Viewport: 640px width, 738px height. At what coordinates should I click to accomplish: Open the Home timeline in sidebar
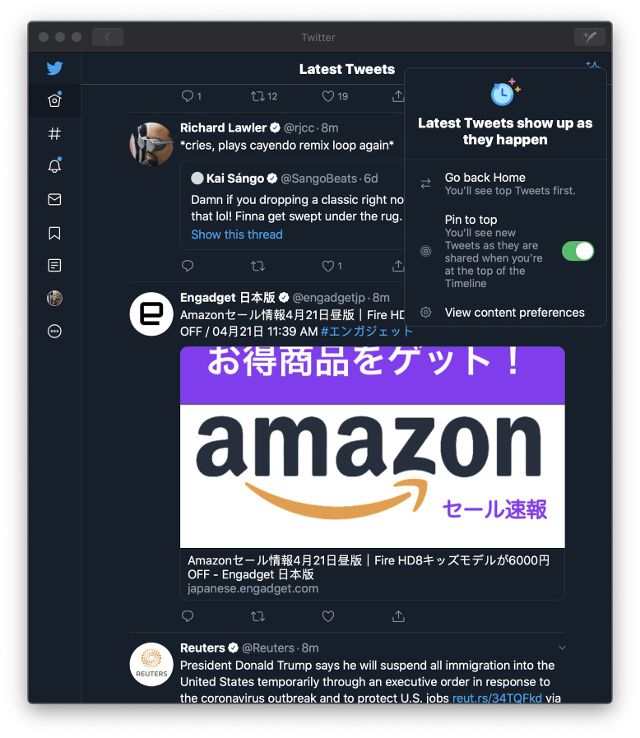coord(55,100)
